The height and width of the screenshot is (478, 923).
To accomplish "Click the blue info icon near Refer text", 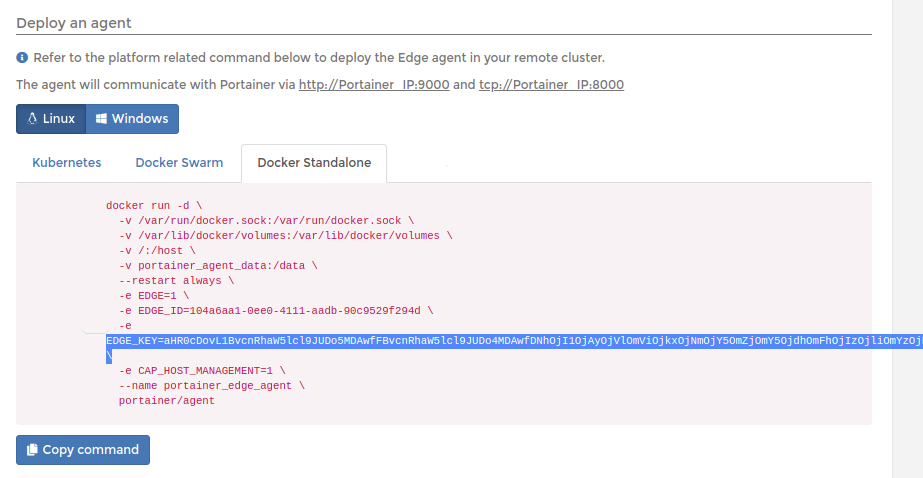I will (x=22, y=58).
